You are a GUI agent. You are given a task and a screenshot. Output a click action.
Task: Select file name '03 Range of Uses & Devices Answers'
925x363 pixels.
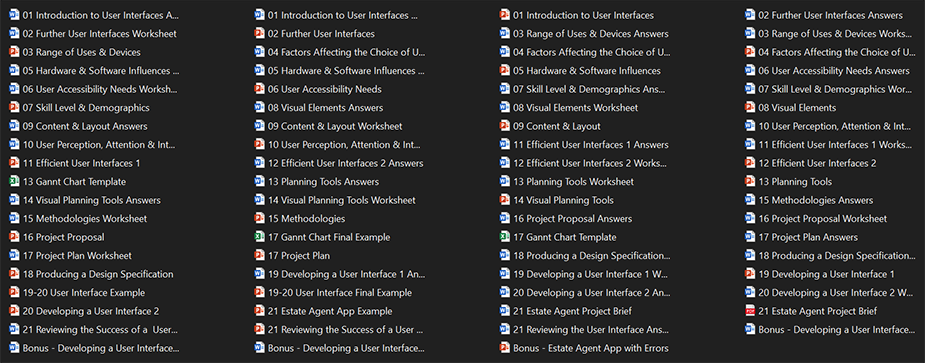[x=591, y=34]
